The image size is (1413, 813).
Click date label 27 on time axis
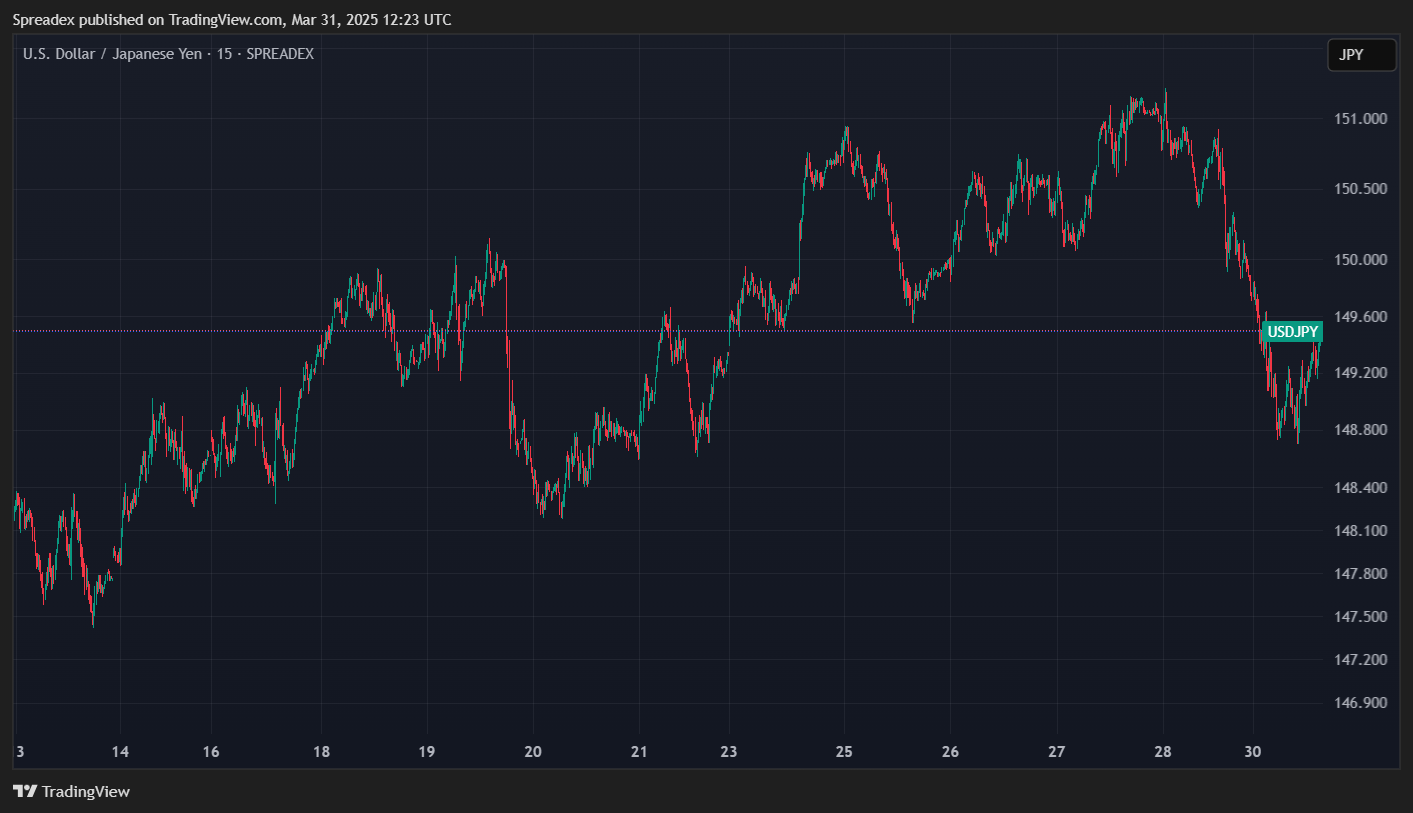[1058, 752]
